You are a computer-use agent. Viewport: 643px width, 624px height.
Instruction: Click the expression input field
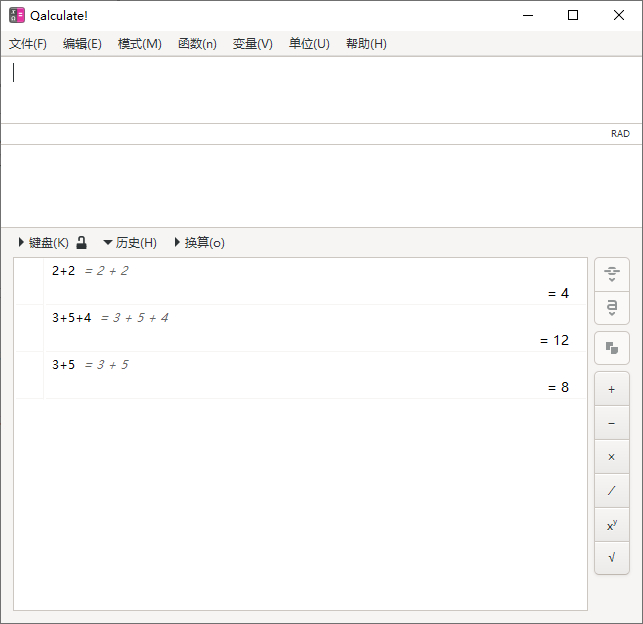(x=322, y=90)
